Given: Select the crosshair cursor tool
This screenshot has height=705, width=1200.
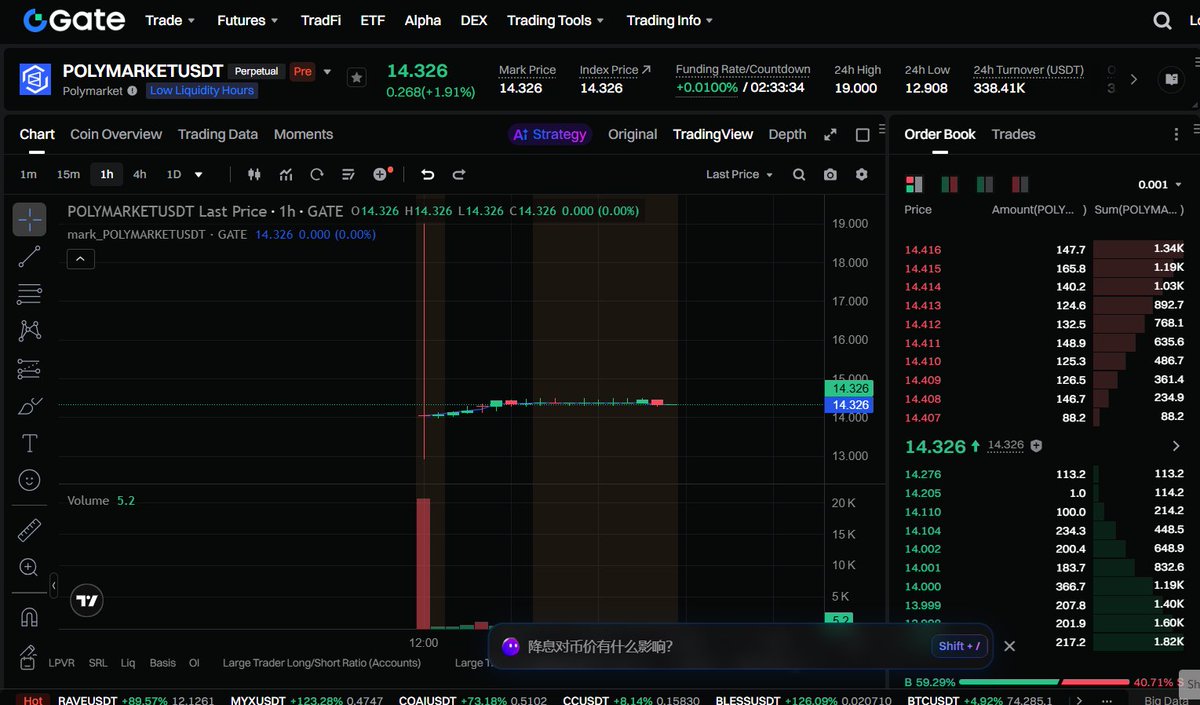Looking at the screenshot, I should [29, 219].
